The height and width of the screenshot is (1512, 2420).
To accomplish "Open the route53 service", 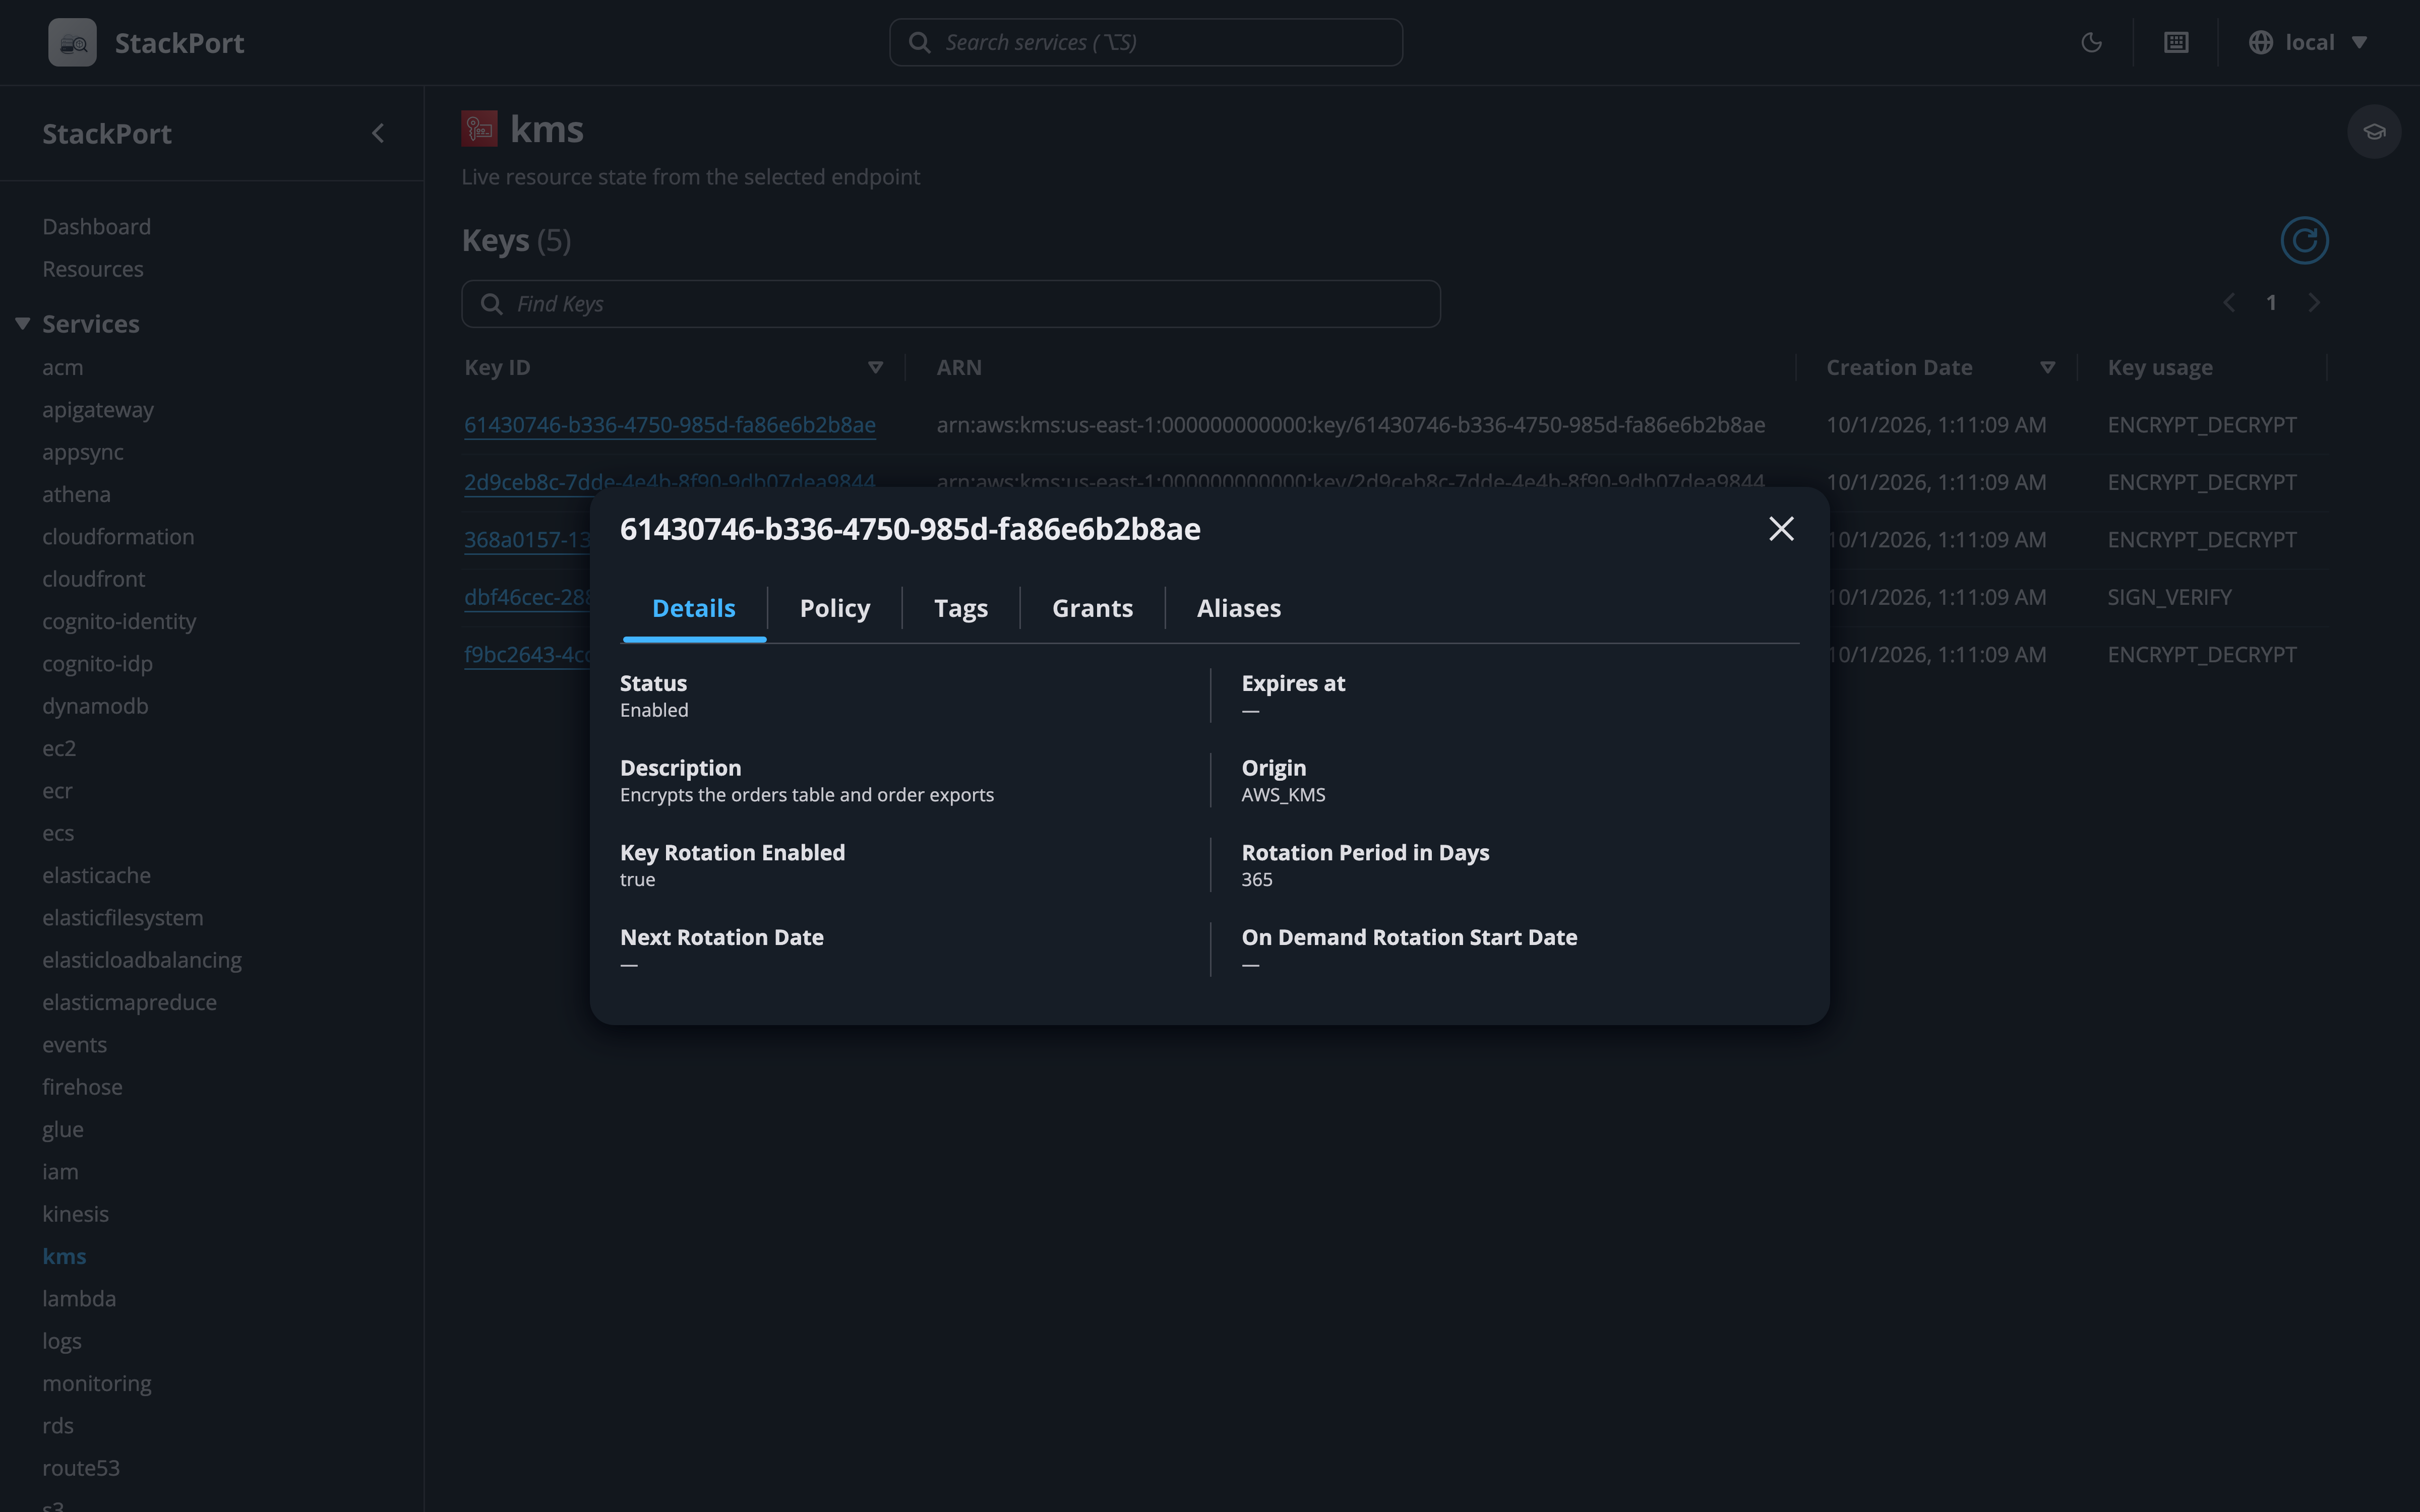I will tap(81, 1468).
